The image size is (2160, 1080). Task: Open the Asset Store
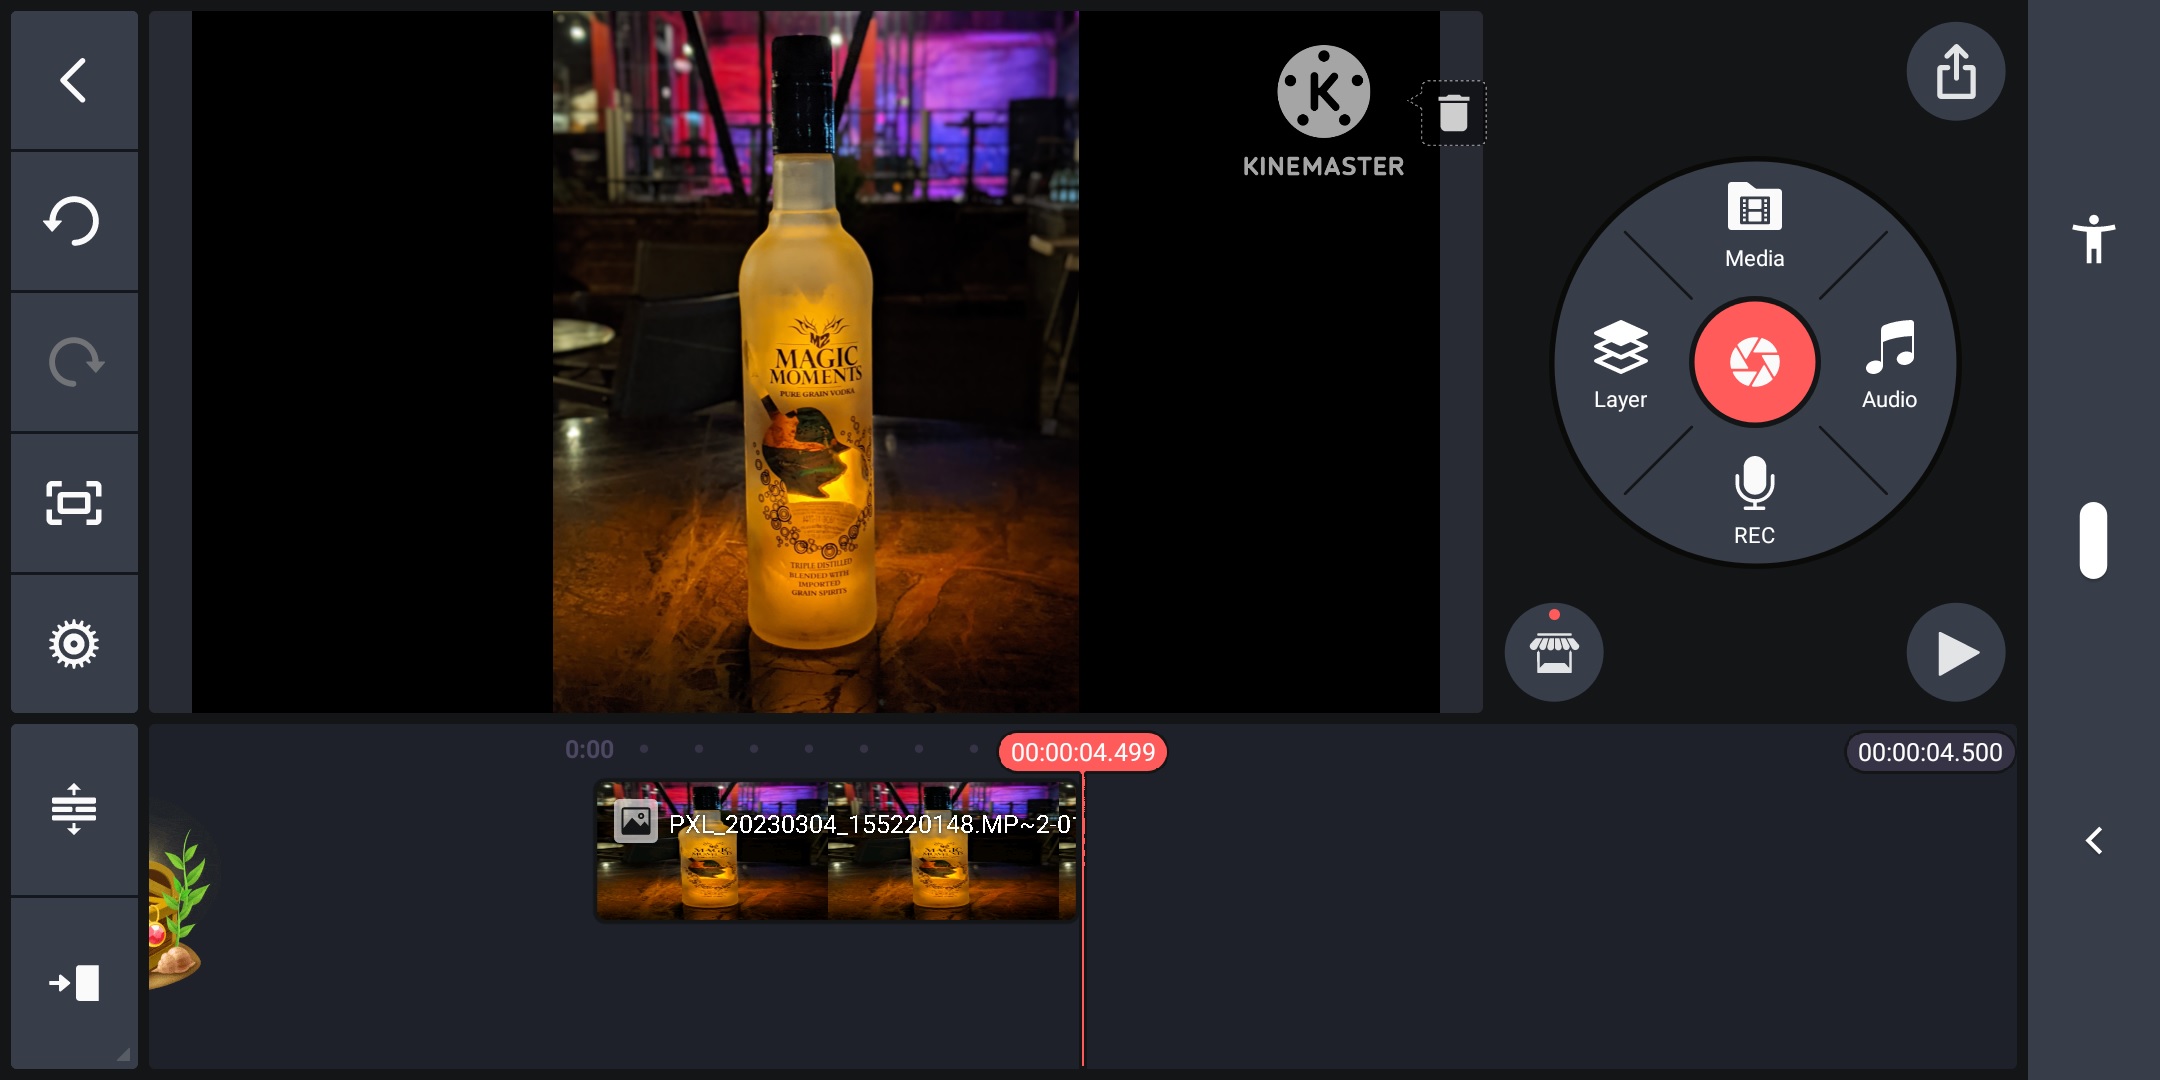click(x=1554, y=652)
